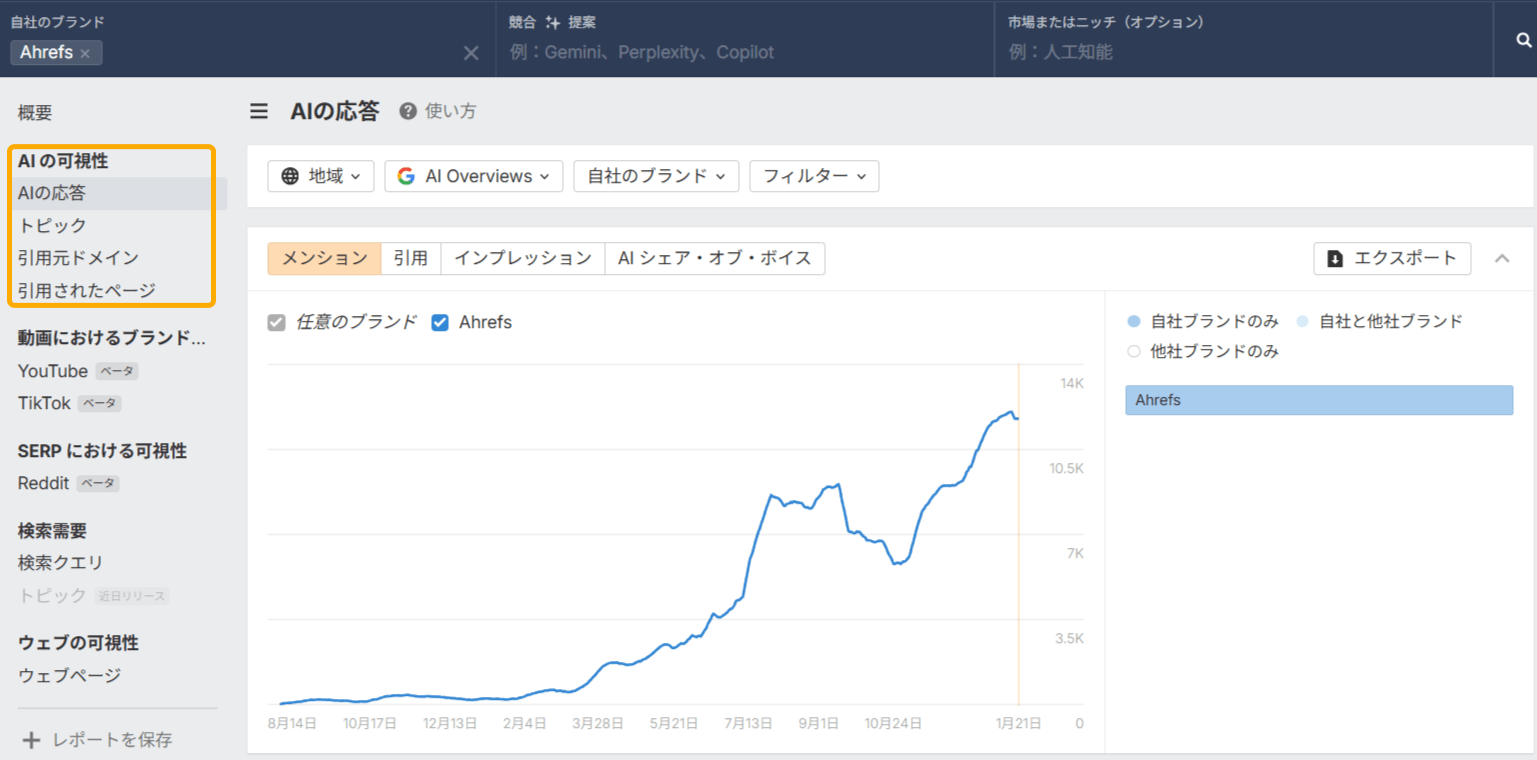The height and width of the screenshot is (760, 1537).
Task: Switch to the AI シェア・オブ・ボイス tab
Action: pos(715,258)
